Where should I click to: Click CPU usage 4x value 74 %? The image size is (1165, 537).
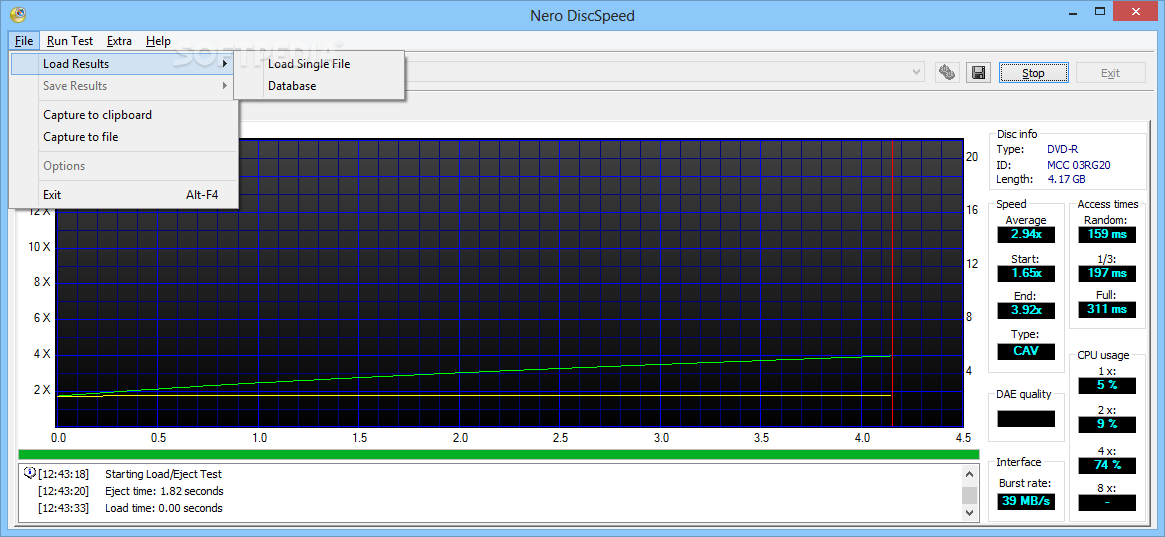pos(1107,466)
